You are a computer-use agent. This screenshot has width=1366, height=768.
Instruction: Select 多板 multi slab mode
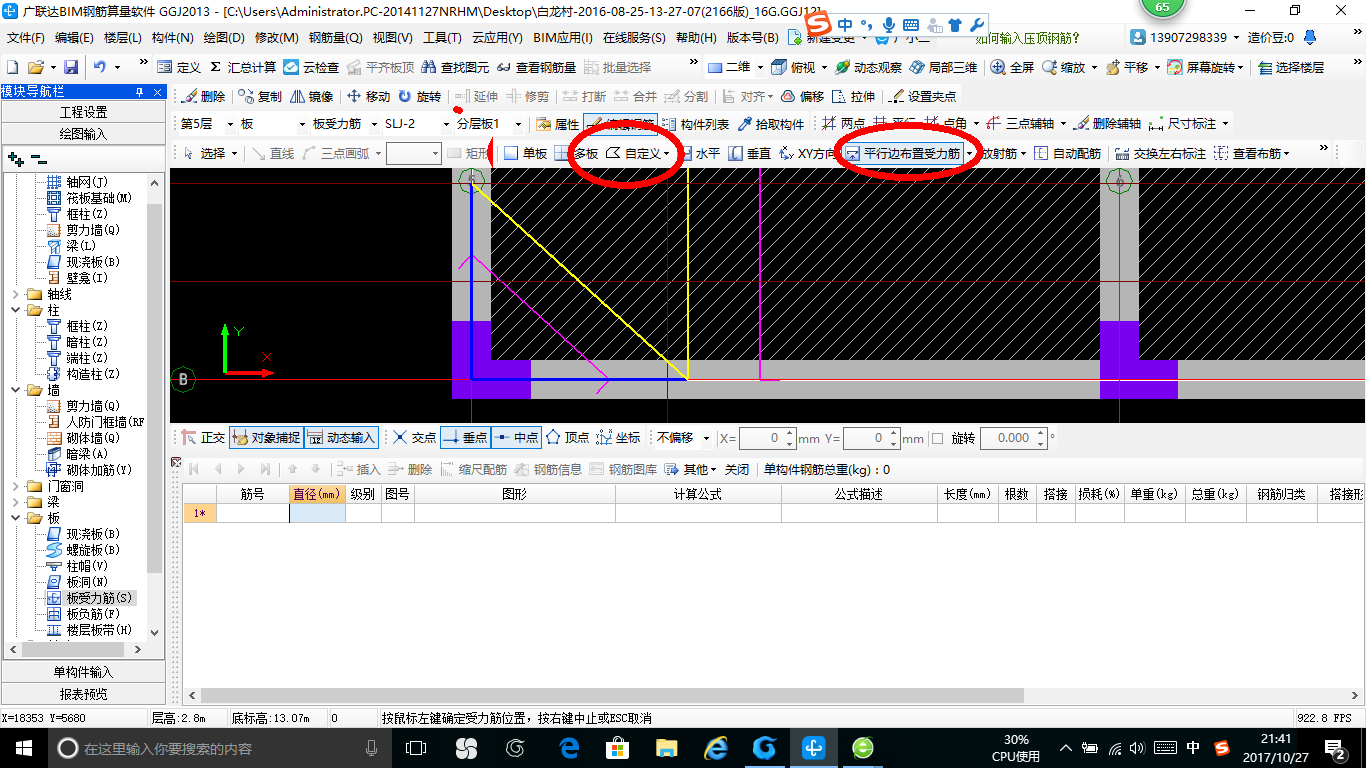point(577,153)
